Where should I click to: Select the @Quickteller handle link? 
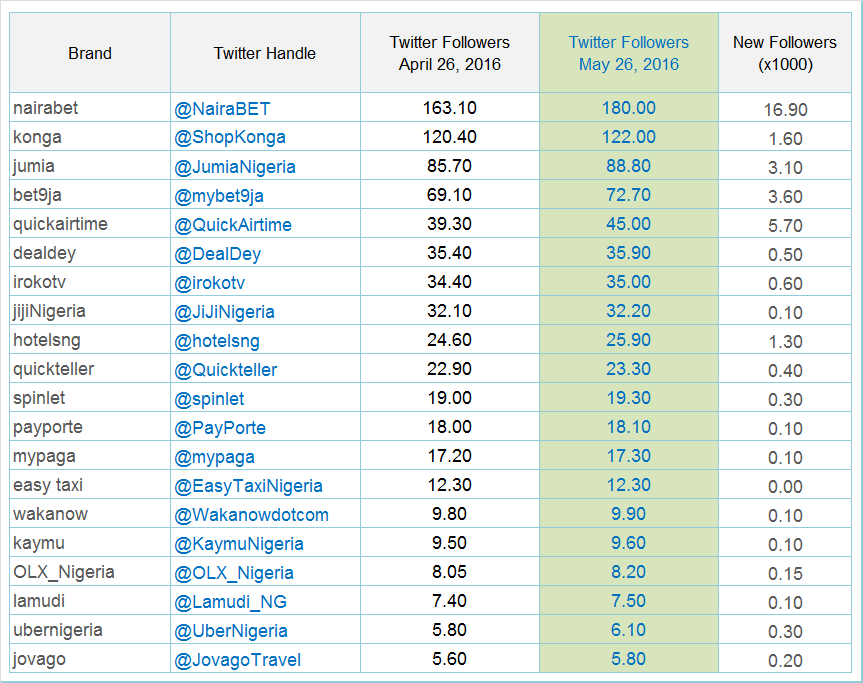(226, 370)
